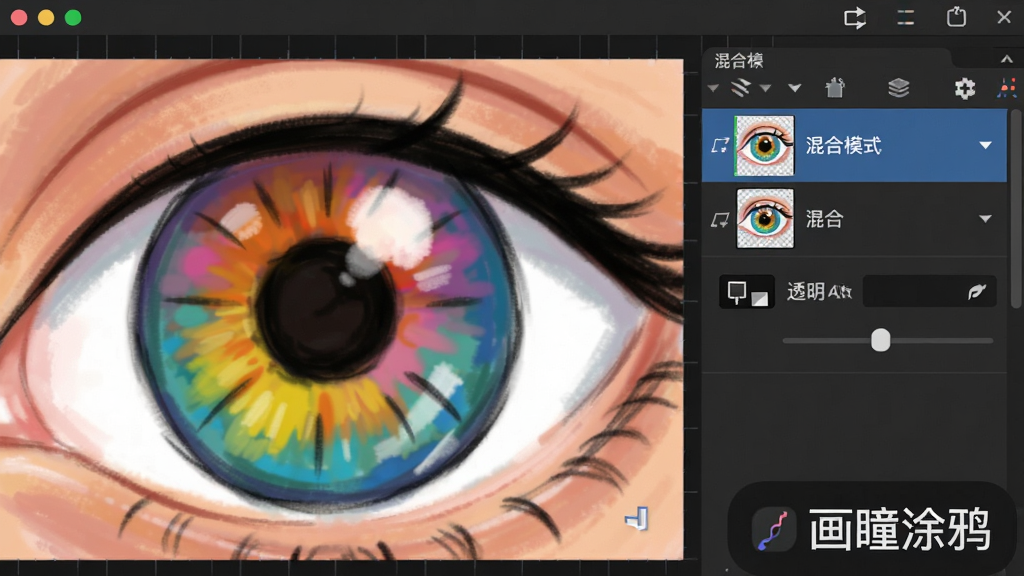Click the 混合 layer thumbnail

[x=765, y=219]
